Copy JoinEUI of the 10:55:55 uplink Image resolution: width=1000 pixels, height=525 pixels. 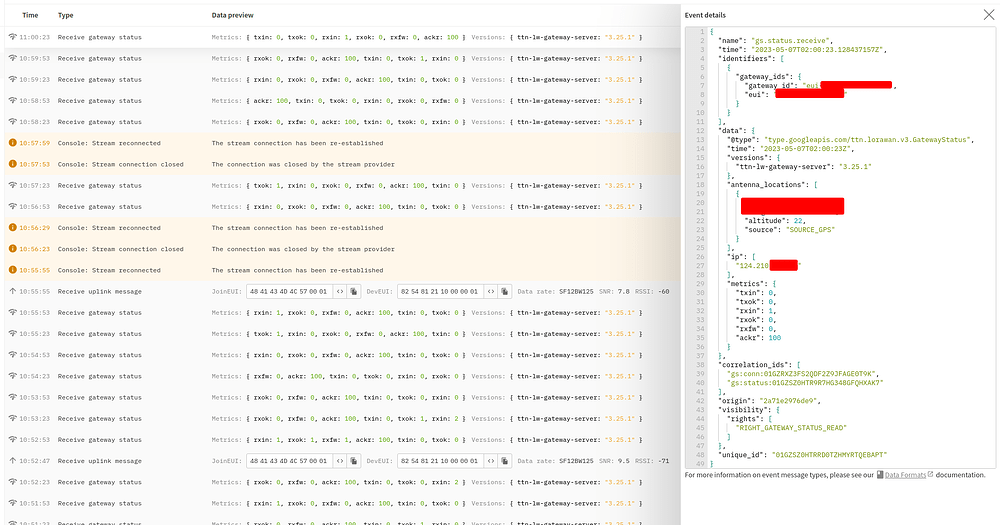[354, 292]
